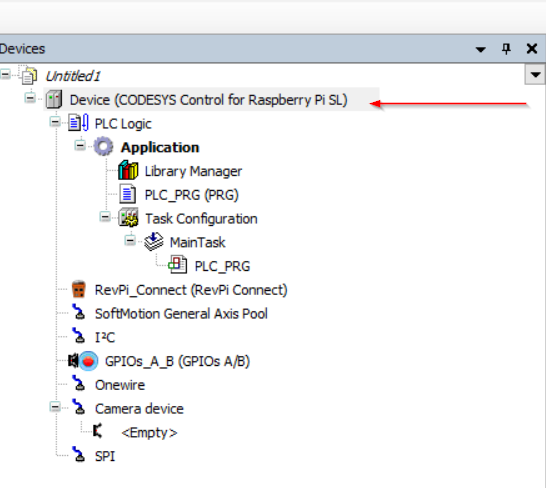
Task: Select the <Empty> slot entry
Action: (x=149, y=432)
